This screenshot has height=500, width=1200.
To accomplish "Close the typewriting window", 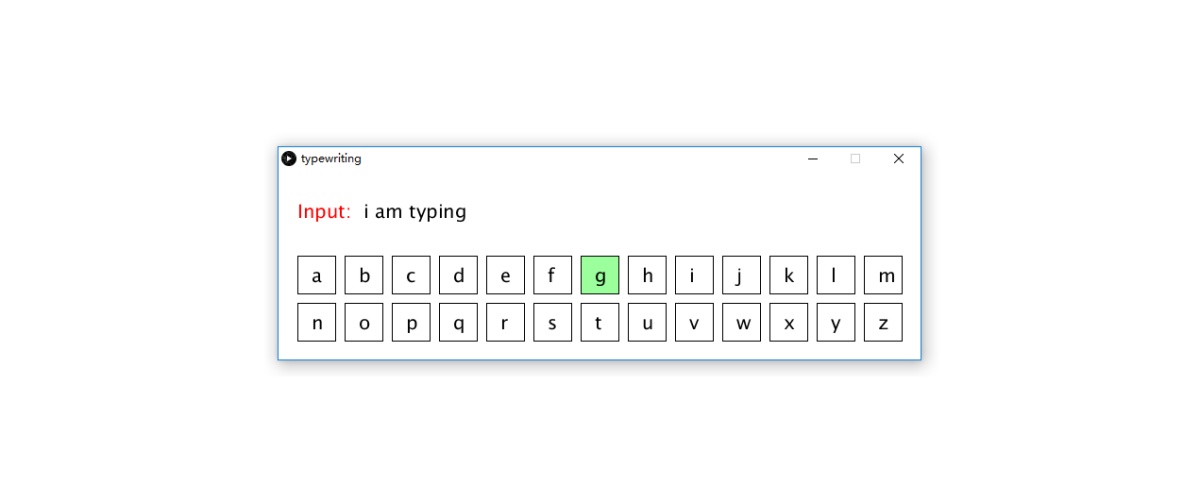I will 898,158.
